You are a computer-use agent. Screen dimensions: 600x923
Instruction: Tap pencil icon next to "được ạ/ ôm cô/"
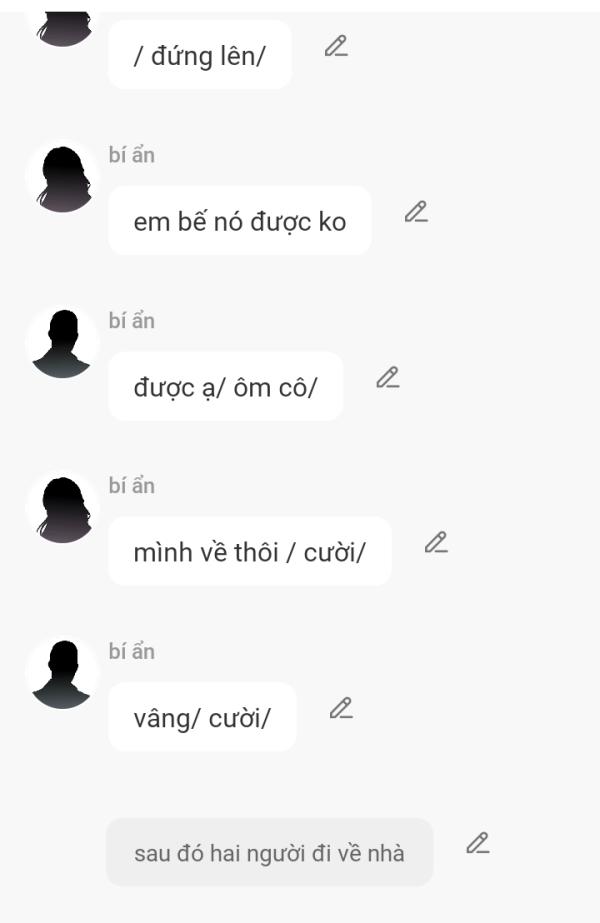(x=388, y=377)
